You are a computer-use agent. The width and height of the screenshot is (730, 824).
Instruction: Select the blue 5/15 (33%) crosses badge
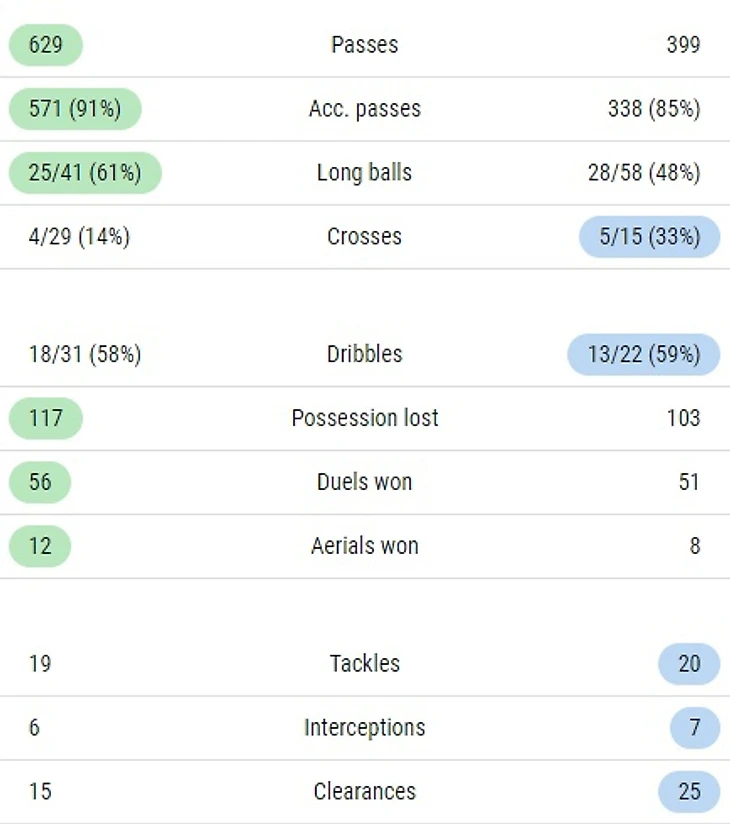click(650, 236)
